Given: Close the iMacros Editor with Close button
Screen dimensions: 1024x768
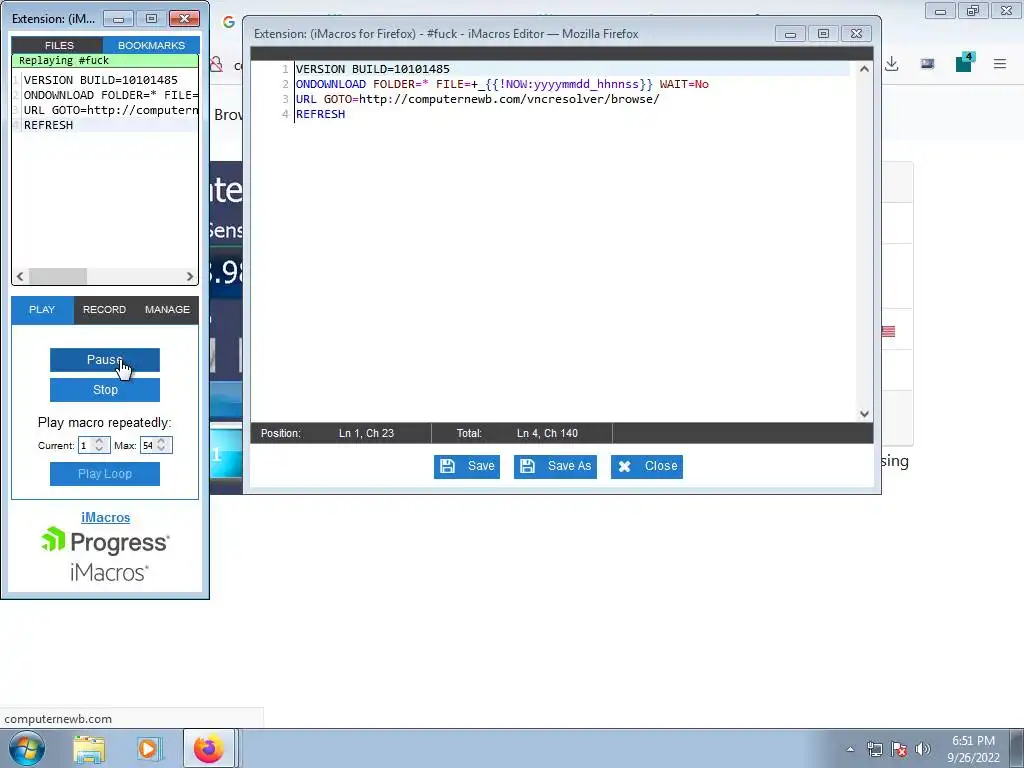Looking at the screenshot, I should click(x=647, y=466).
